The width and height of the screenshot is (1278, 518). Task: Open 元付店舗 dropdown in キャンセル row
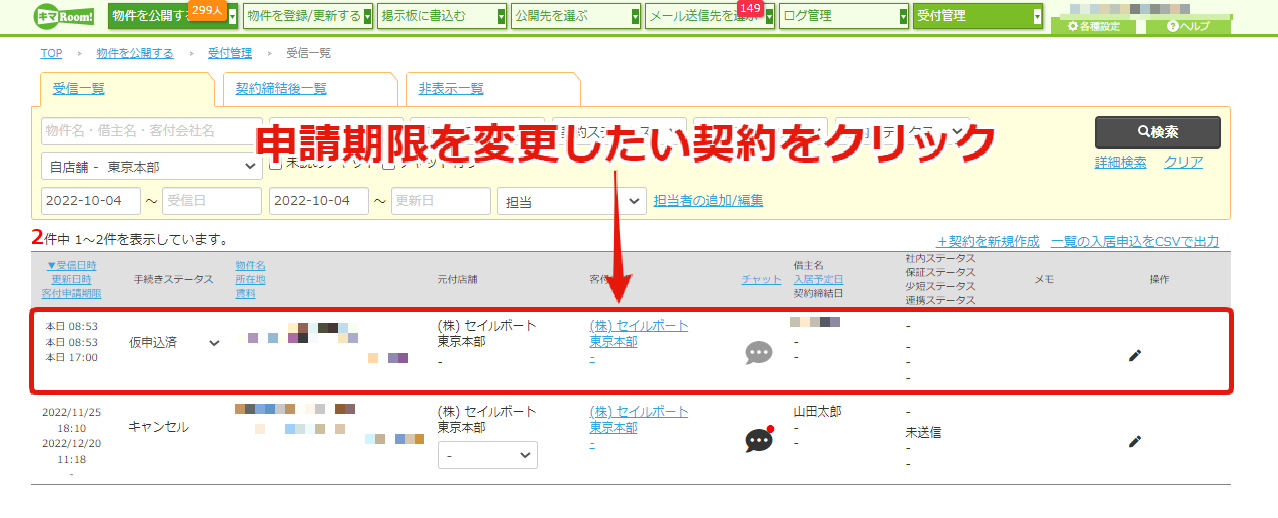(x=488, y=455)
